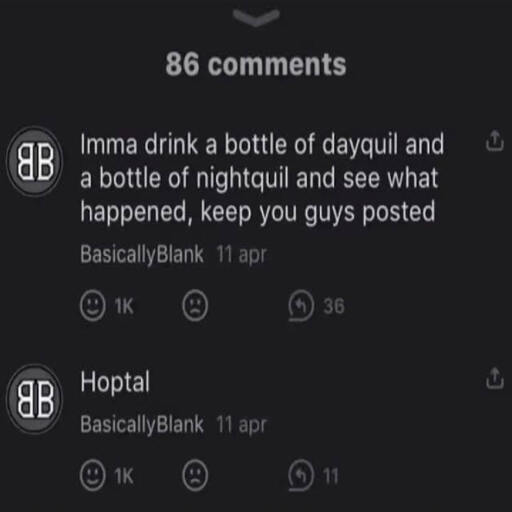This screenshot has width=512, height=512.
Task: Tap the 86 comments header
Action: pos(256,64)
